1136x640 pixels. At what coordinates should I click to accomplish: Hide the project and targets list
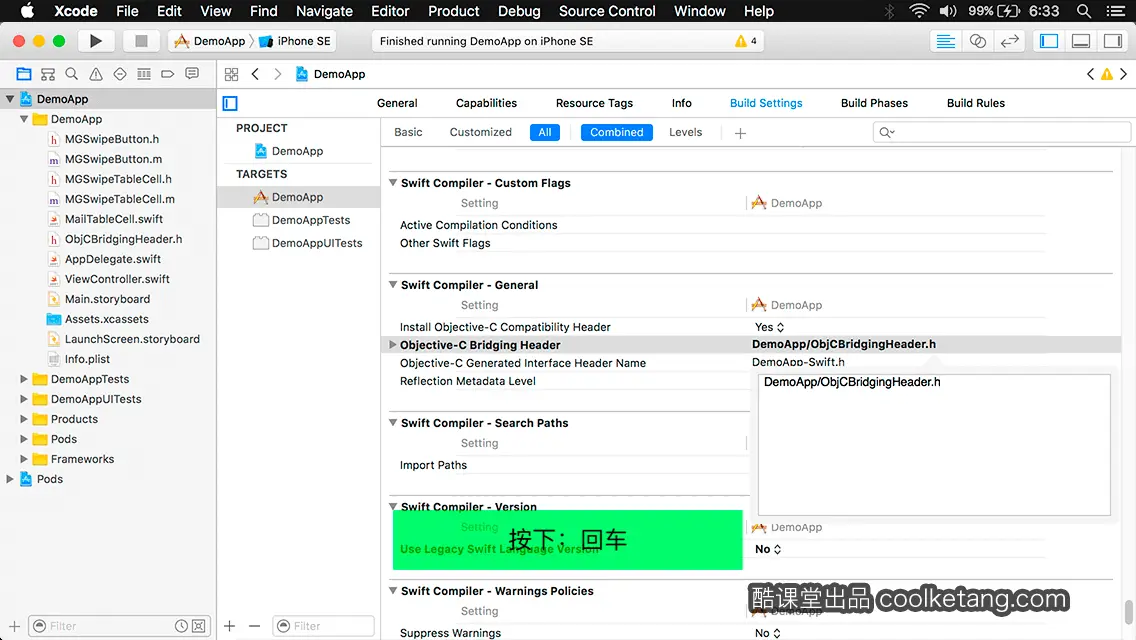[230, 104]
